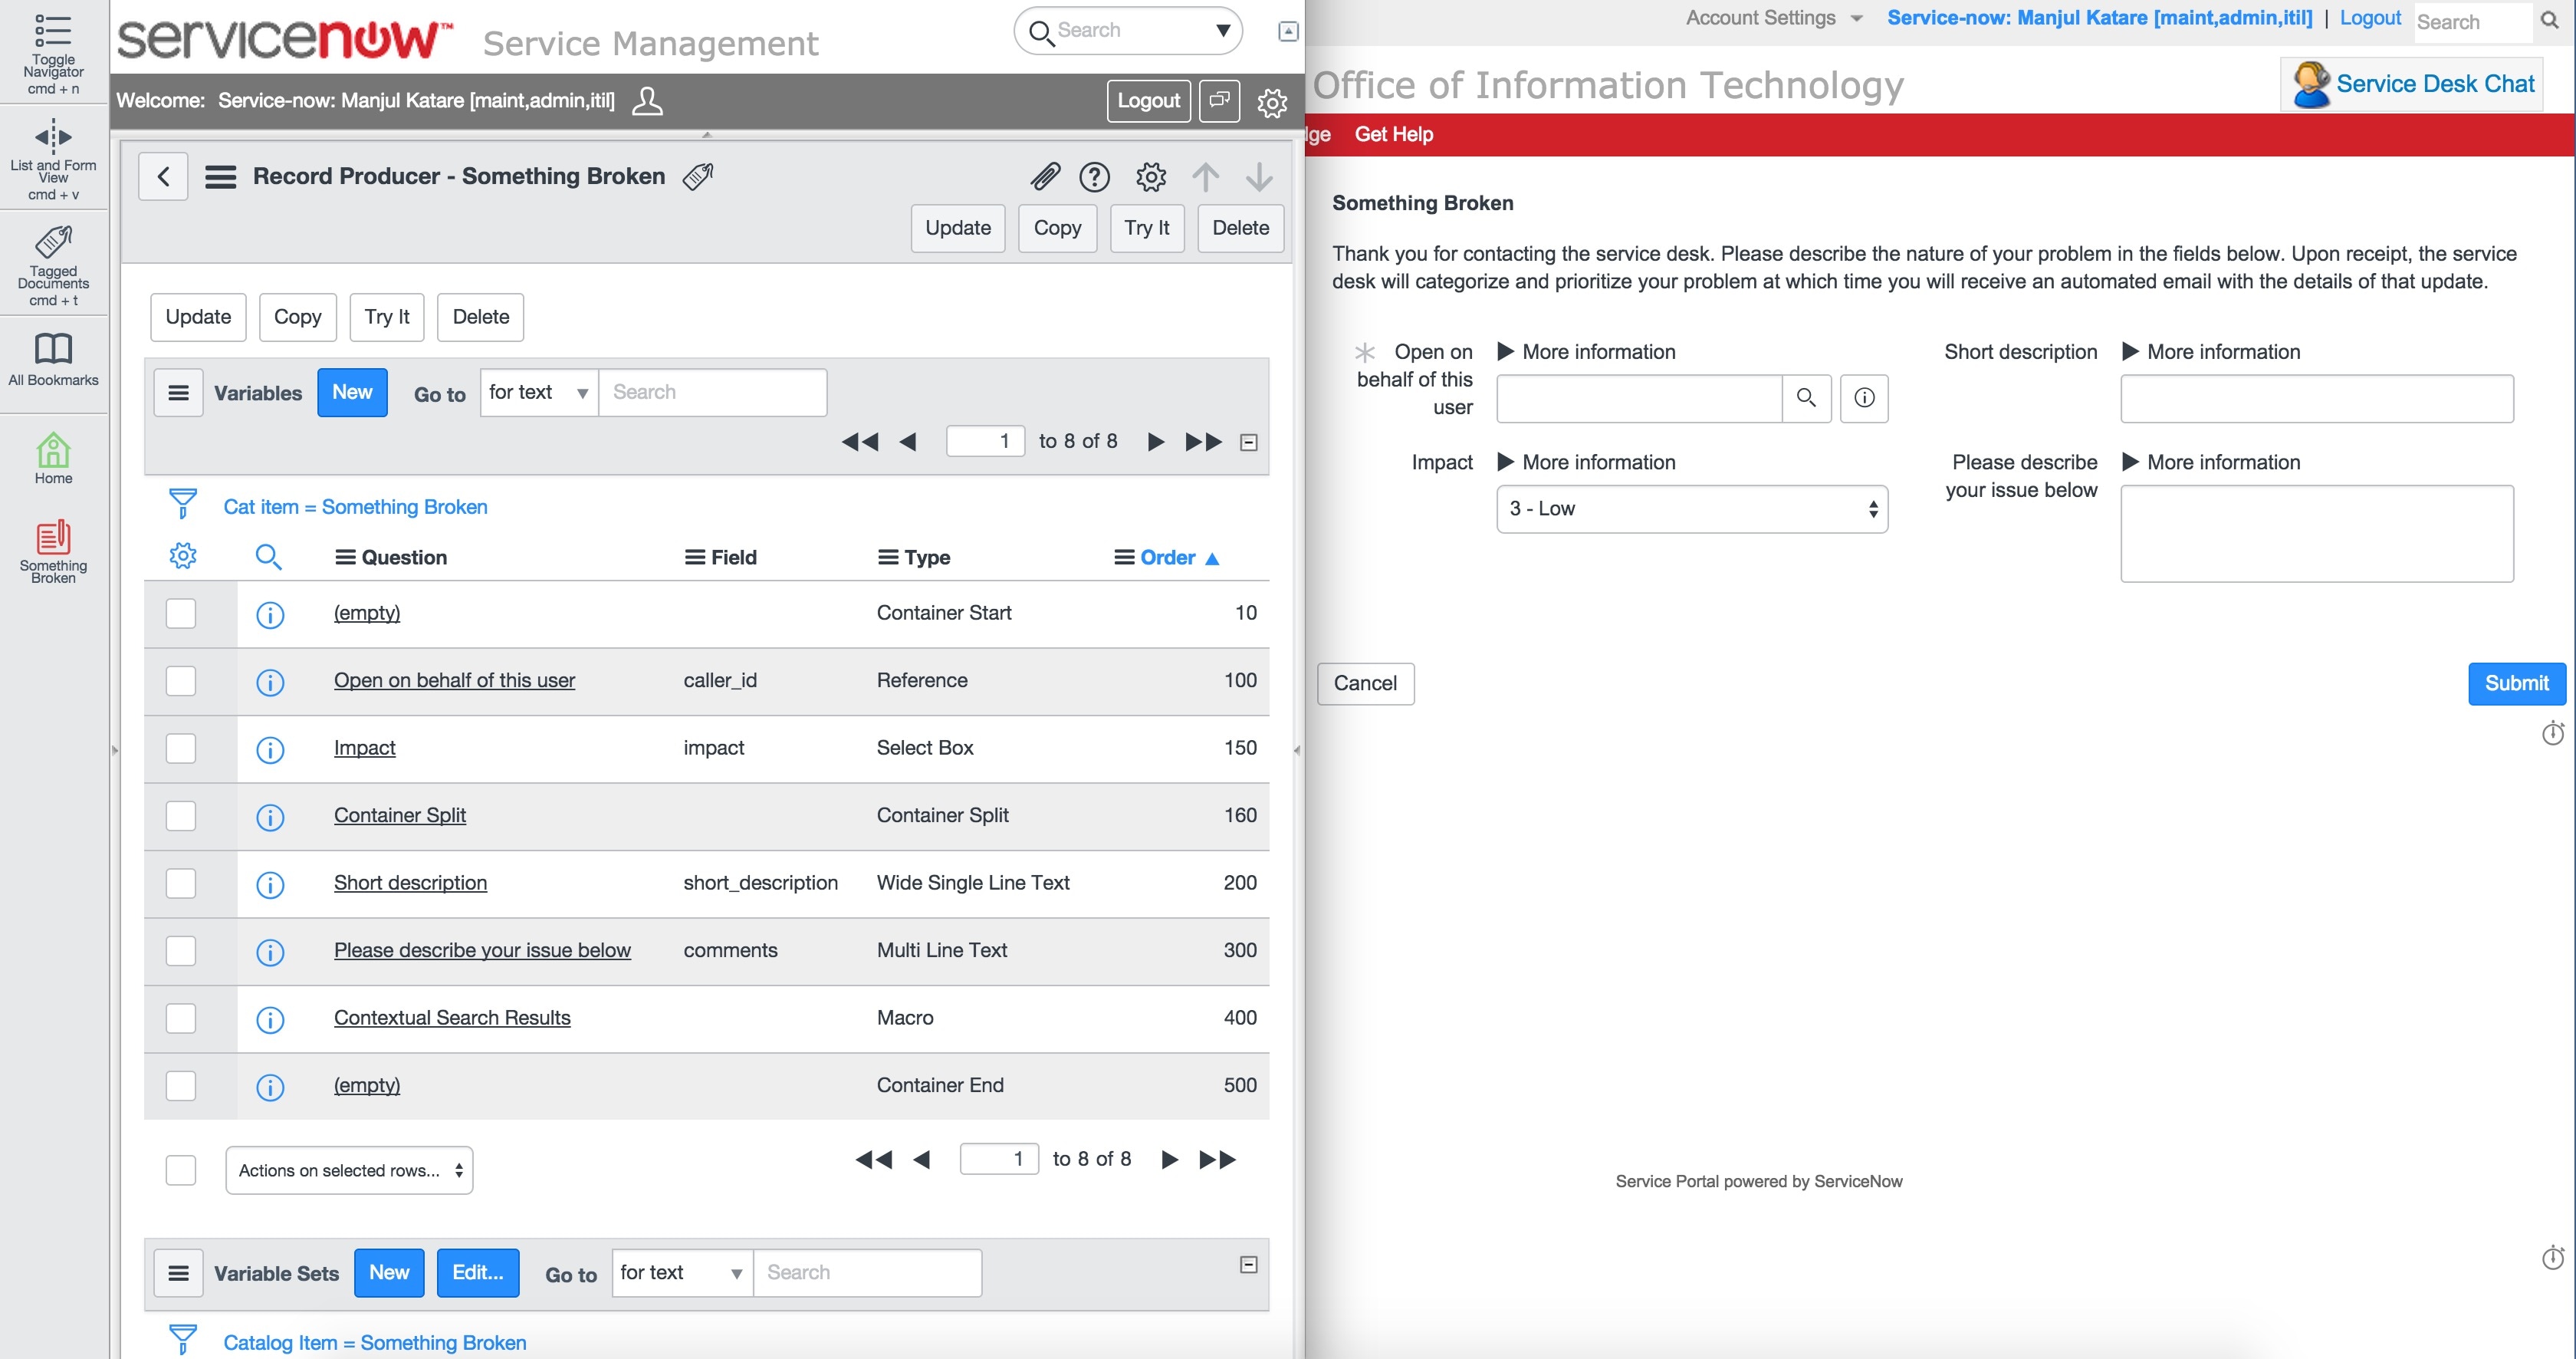This screenshot has width=2576, height=1359.
Task: Open the Something Broken bookmark icon
Action: pyautogui.click(x=53, y=537)
